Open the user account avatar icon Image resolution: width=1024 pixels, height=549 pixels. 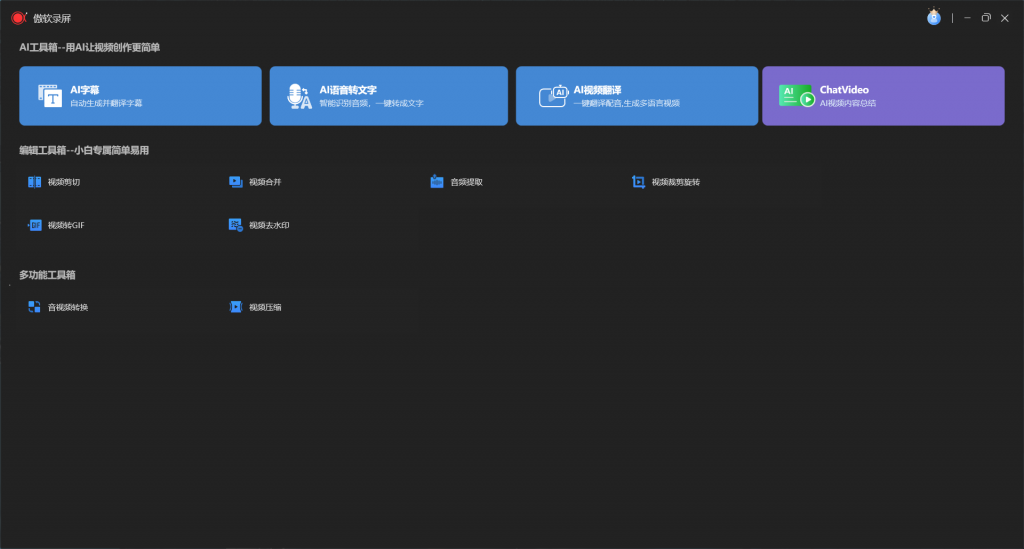(x=934, y=17)
